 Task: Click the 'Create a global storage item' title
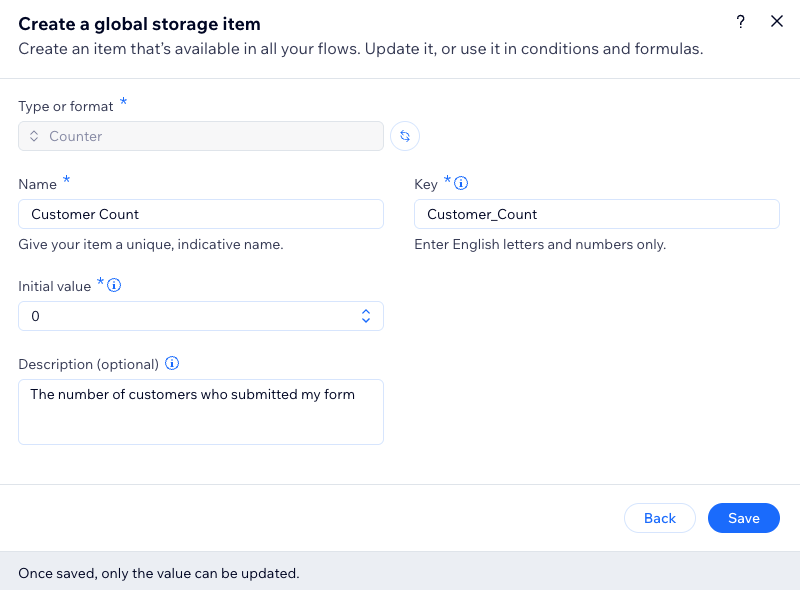coord(146,23)
